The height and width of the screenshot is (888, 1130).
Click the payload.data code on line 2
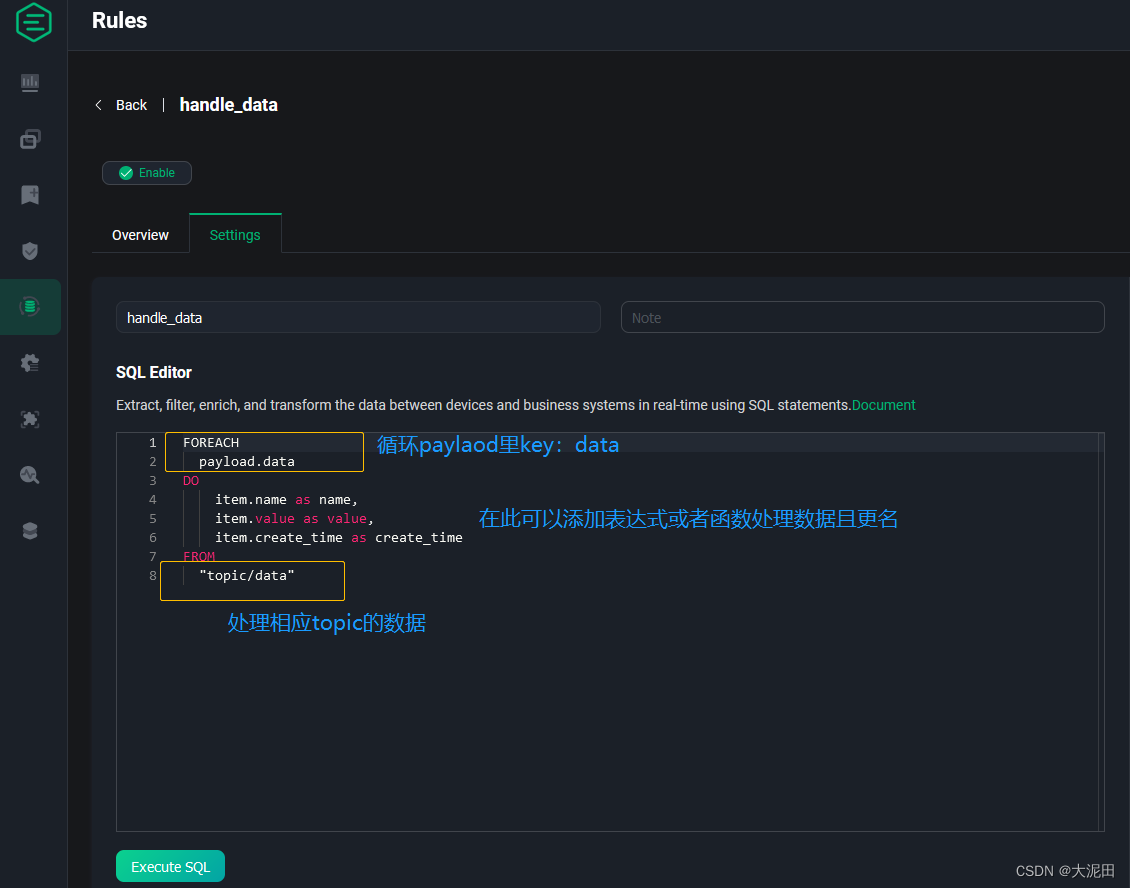[246, 461]
